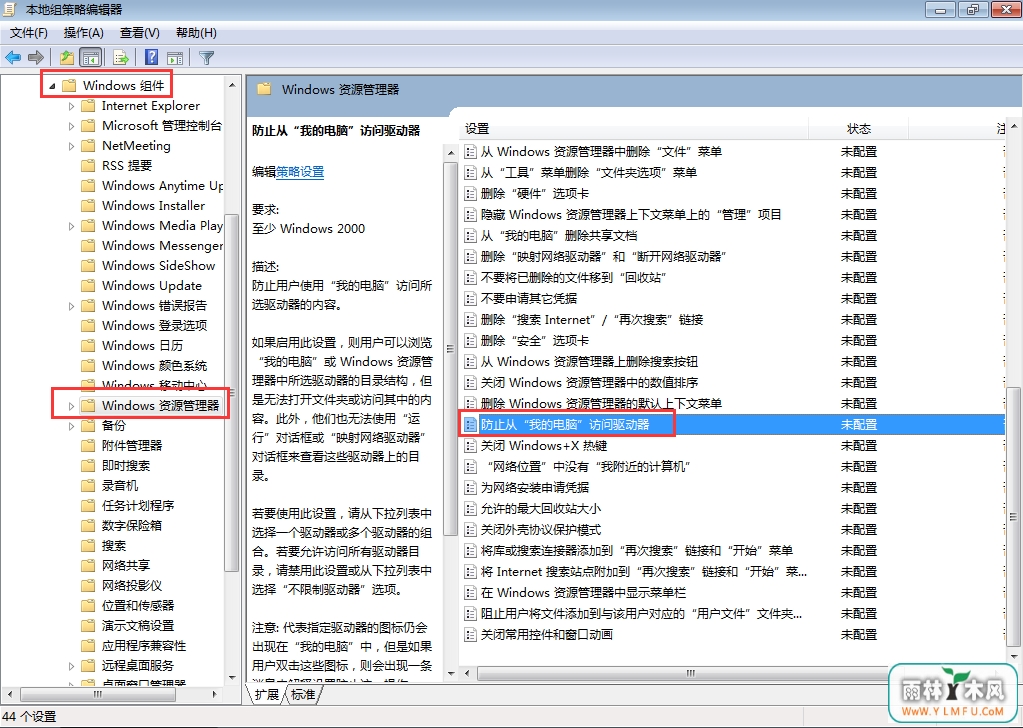
Task: Select the Windows 日历 tree item
Action: tap(142, 346)
